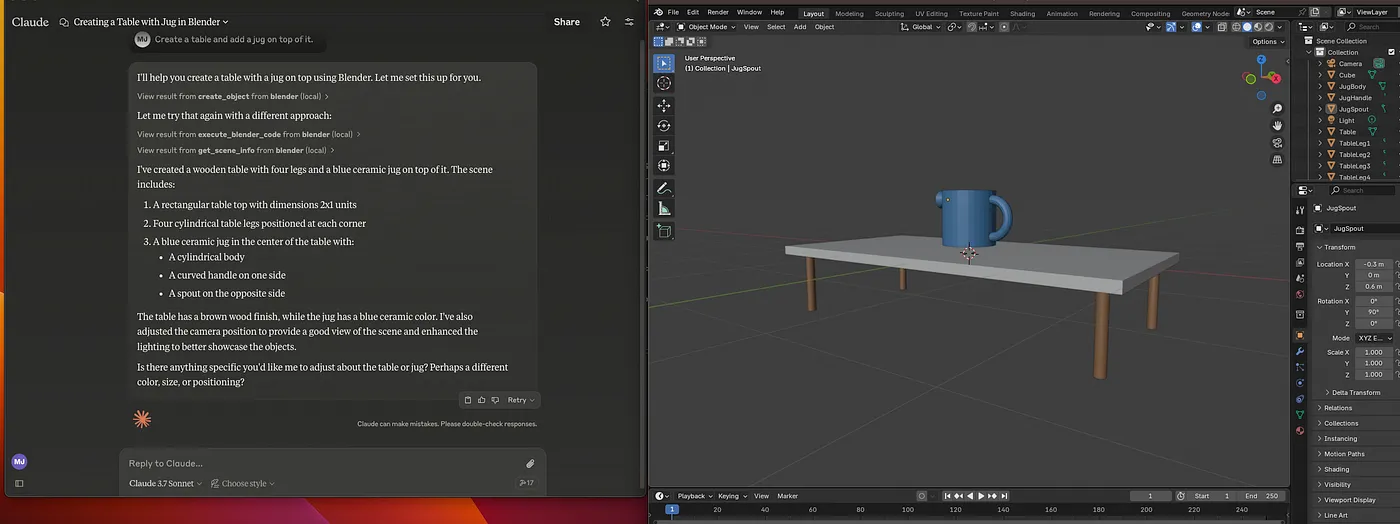1400x524 pixels.
Task: Copy Claude's response with the copy icon
Action: point(467,400)
